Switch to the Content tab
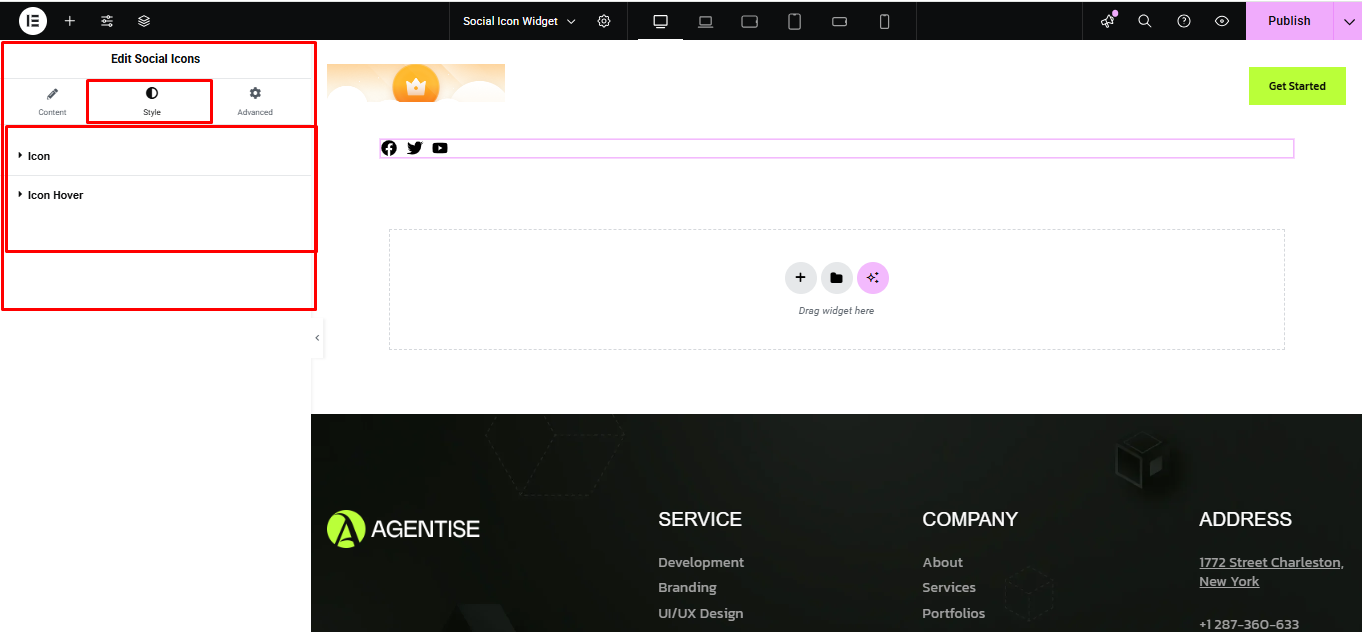This screenshot has height=632, width=1362. point(52,101)
